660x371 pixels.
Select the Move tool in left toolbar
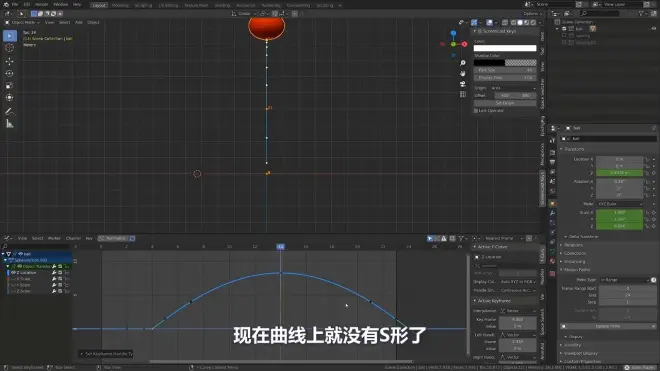[9, 61]
